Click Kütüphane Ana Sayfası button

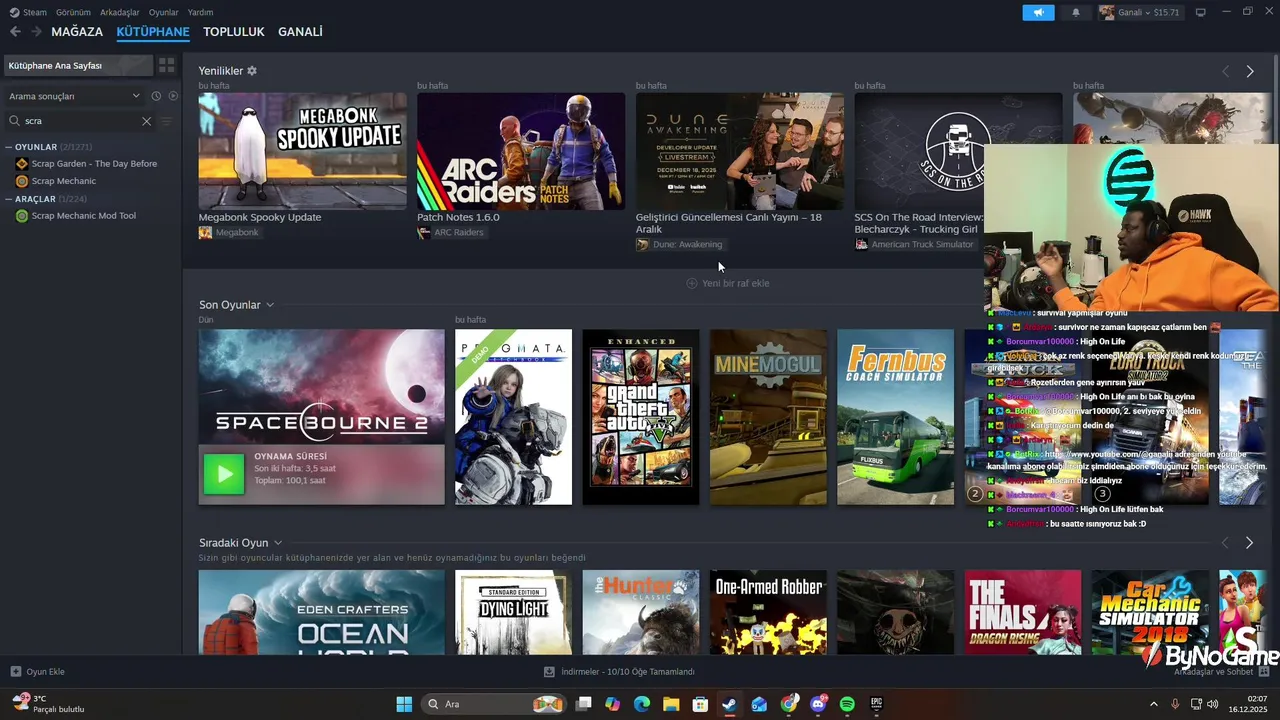pyautogui.click(x=78, y=65)
